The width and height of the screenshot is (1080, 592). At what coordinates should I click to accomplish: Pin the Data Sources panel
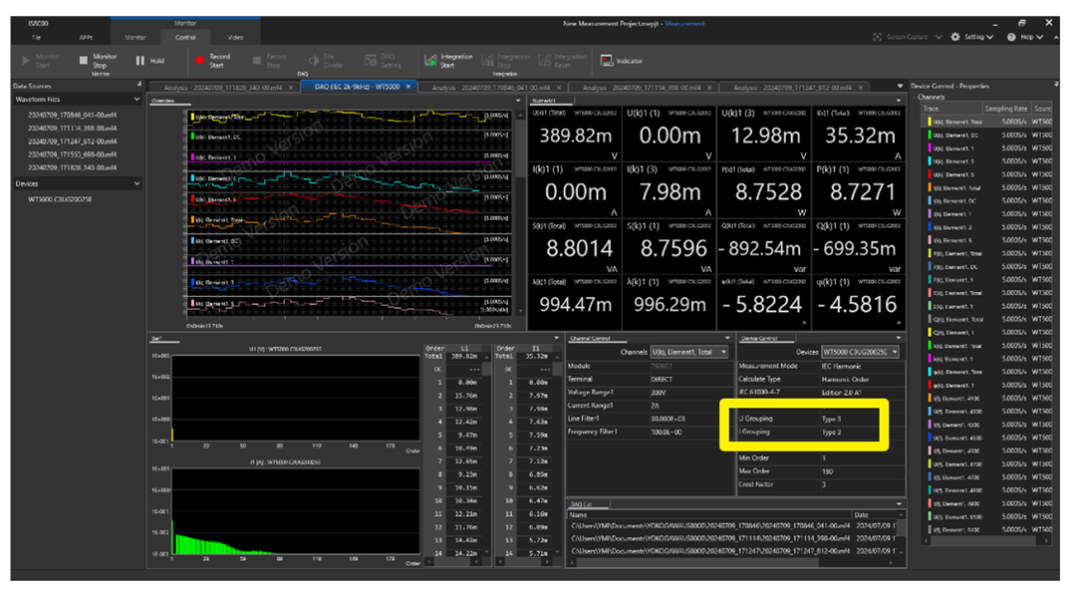139,85
